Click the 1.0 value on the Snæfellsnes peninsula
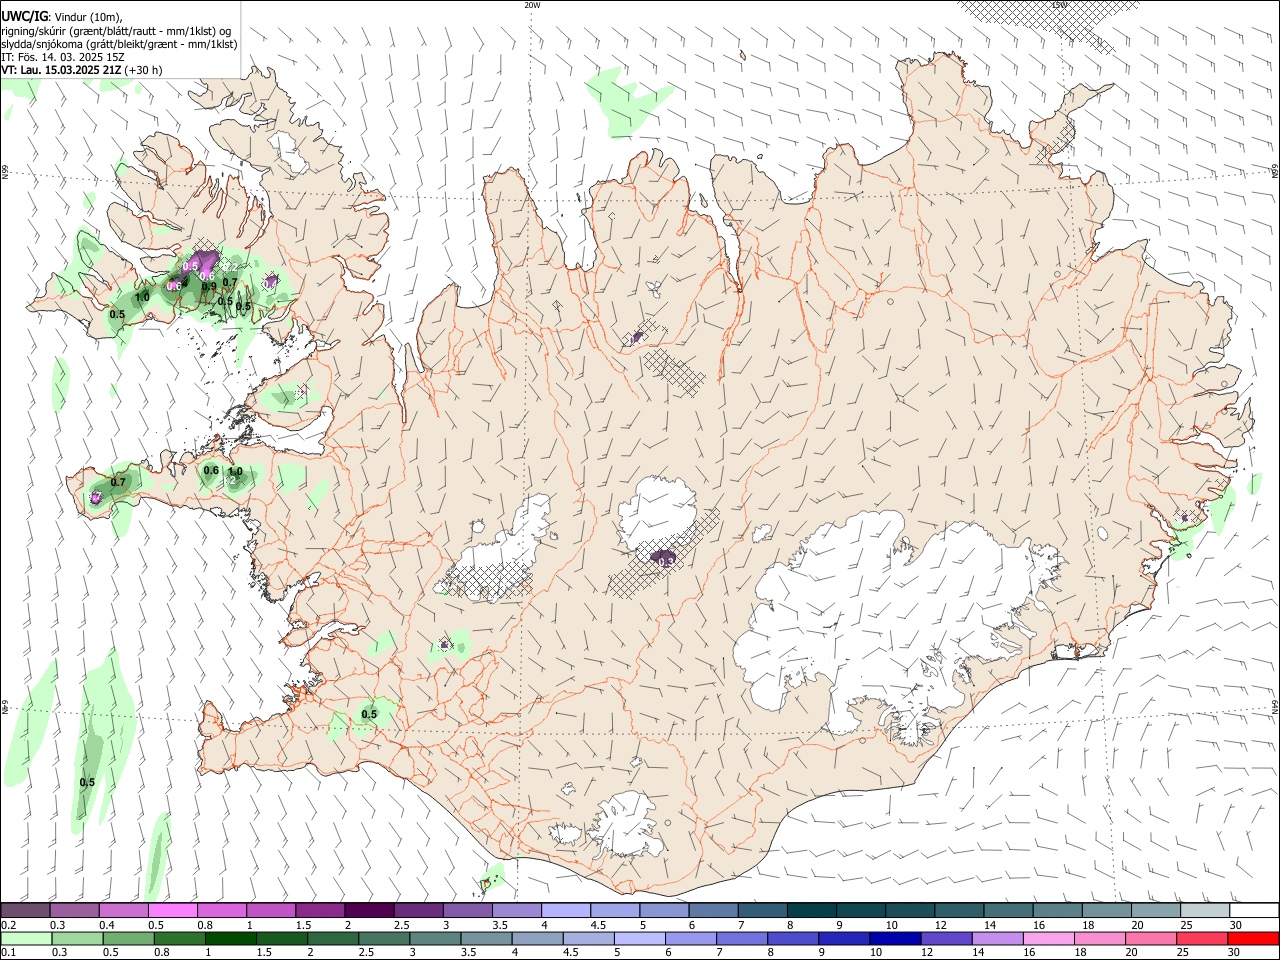Viewport: 1280px width, 960px height. (x=235, y=472)
